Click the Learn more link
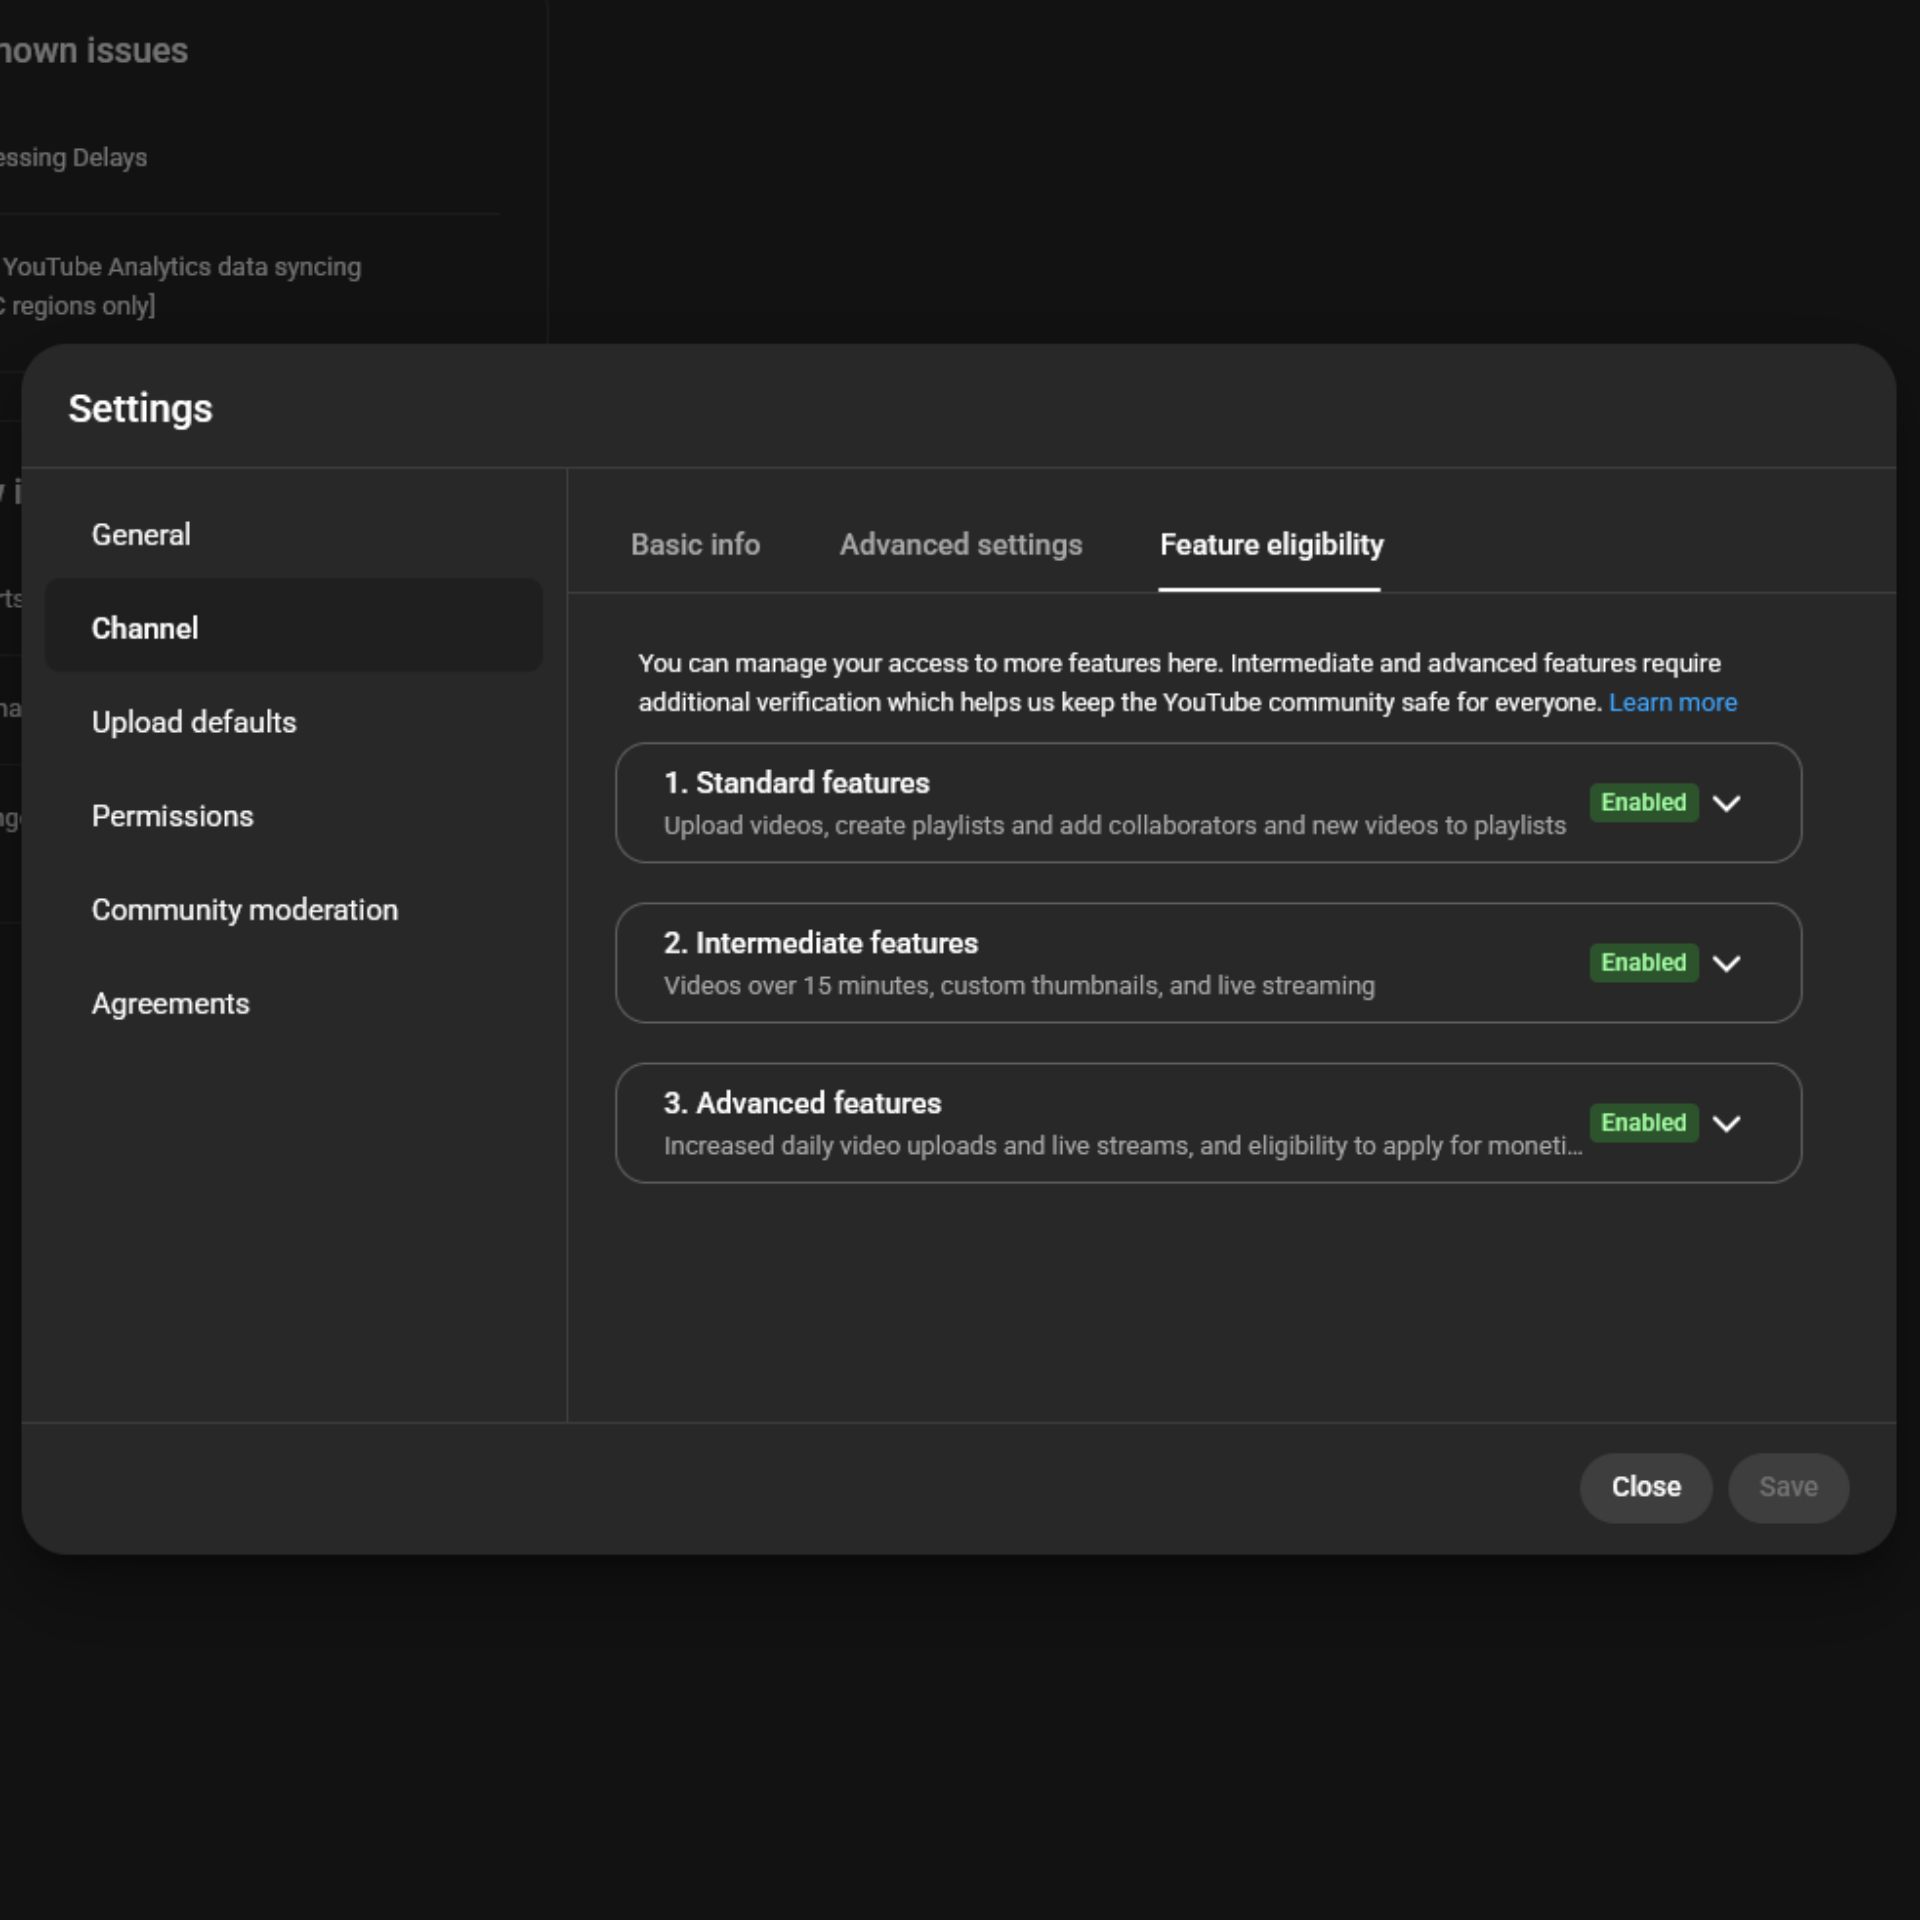 coord(1672,702)
